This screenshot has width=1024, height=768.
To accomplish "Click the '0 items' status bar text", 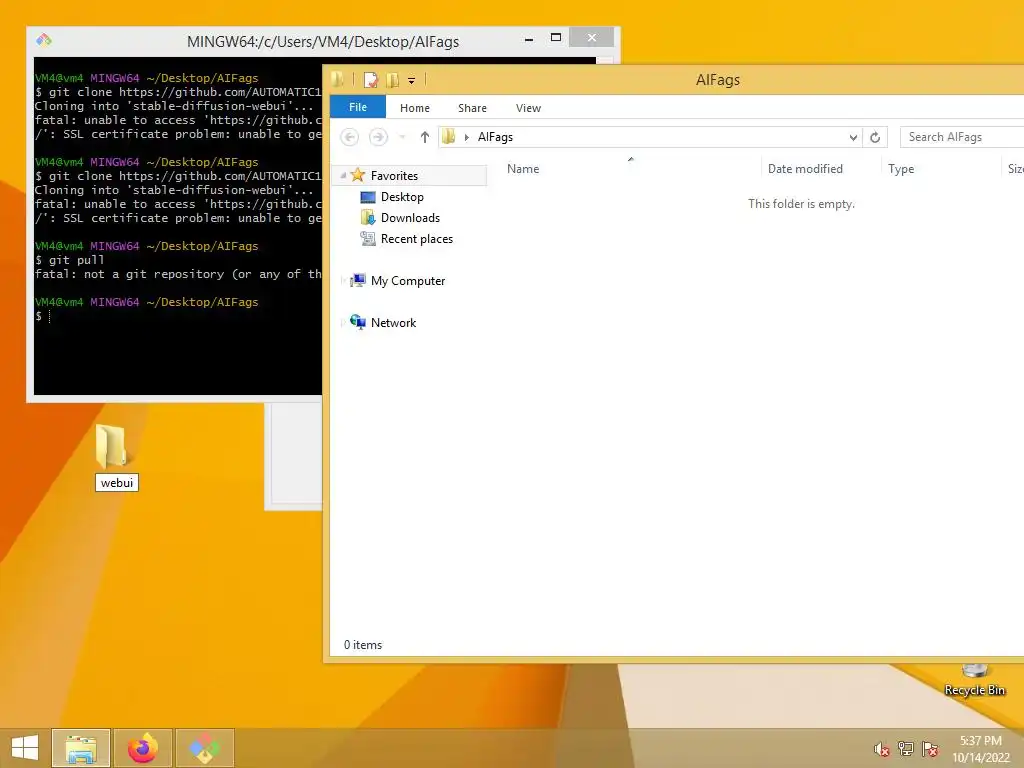I will click(363, 645).
